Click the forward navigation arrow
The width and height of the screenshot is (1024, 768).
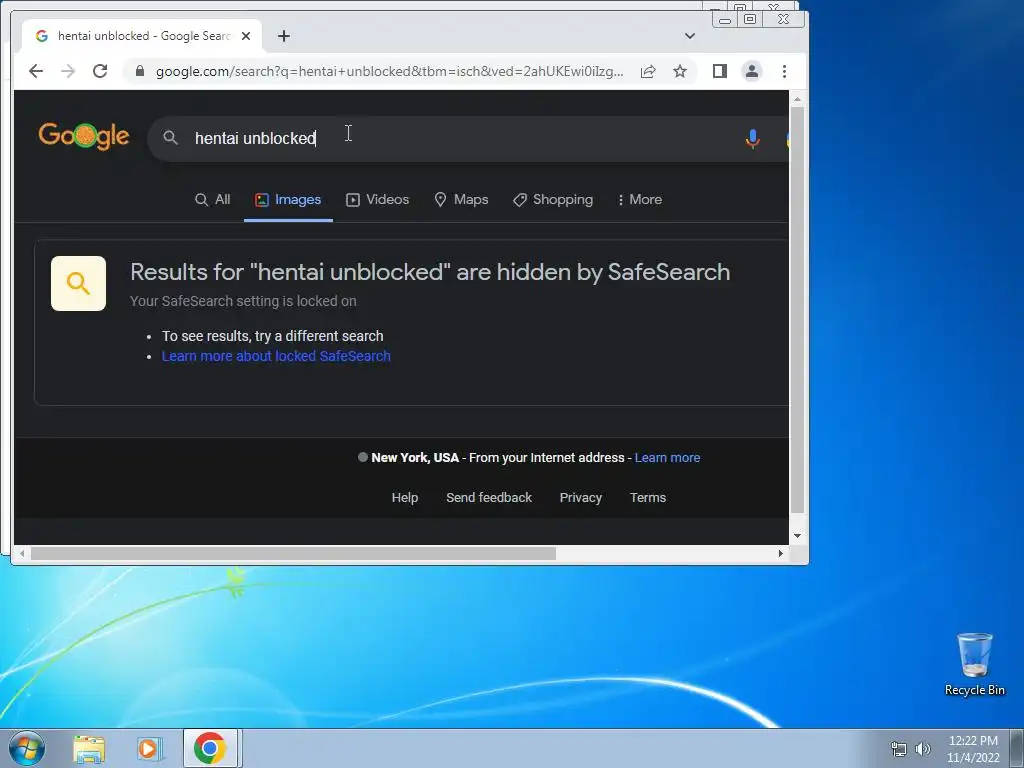tap(68, 71)
